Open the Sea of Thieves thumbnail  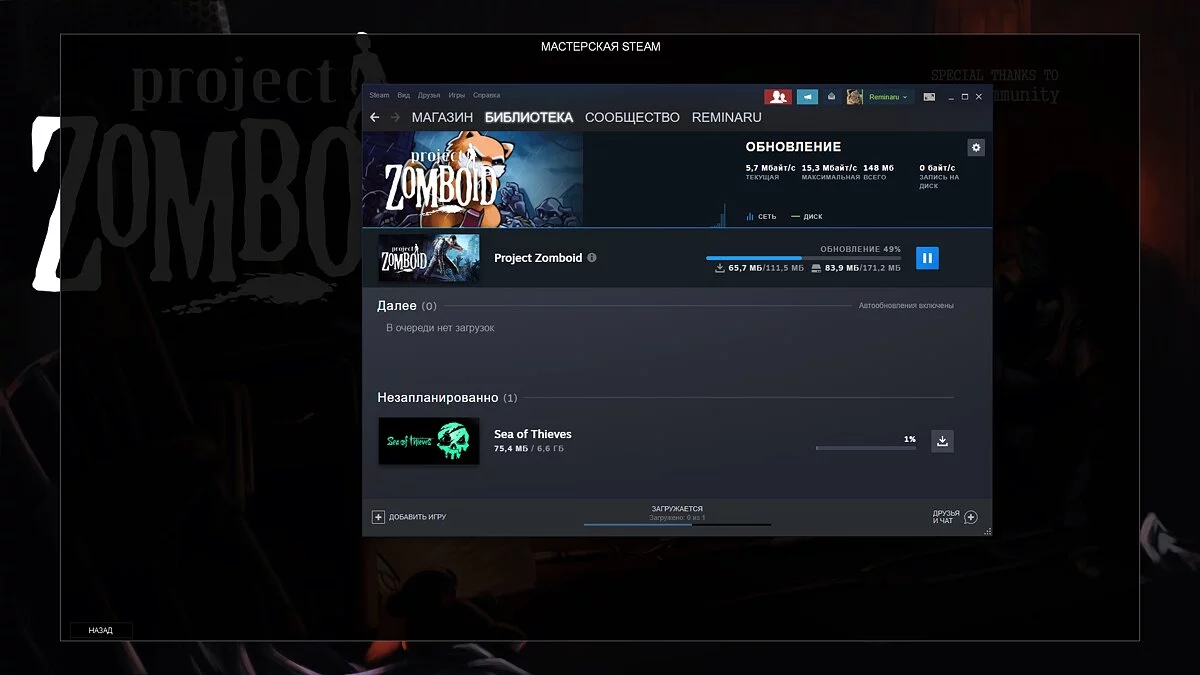(x=429, y=441)
